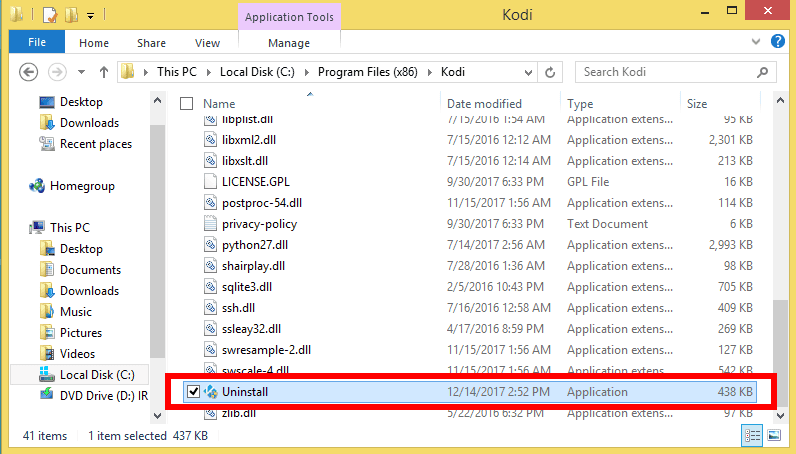Select the ssh.dll file icon

[x=210, y=308]
